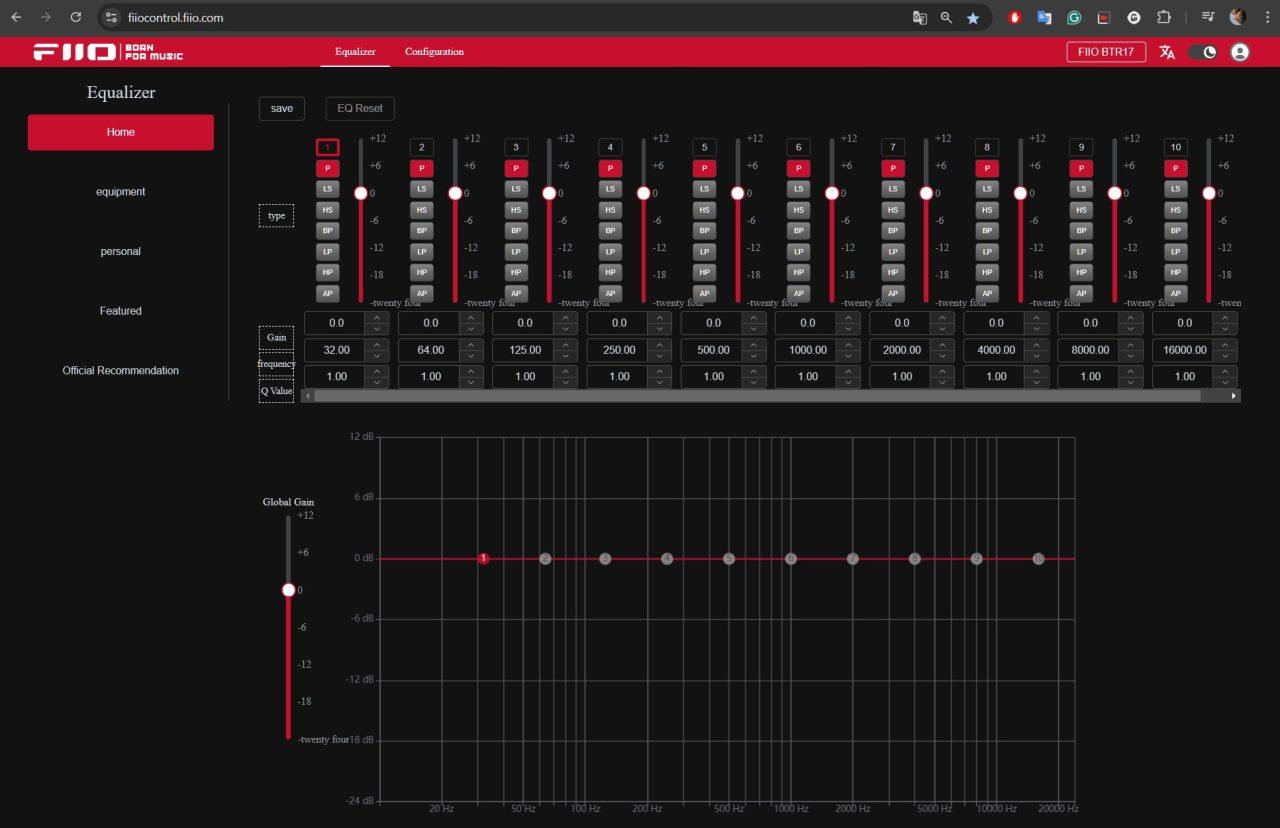
Task: Open the personal sidebar item
Action: (x=121, y=251)
